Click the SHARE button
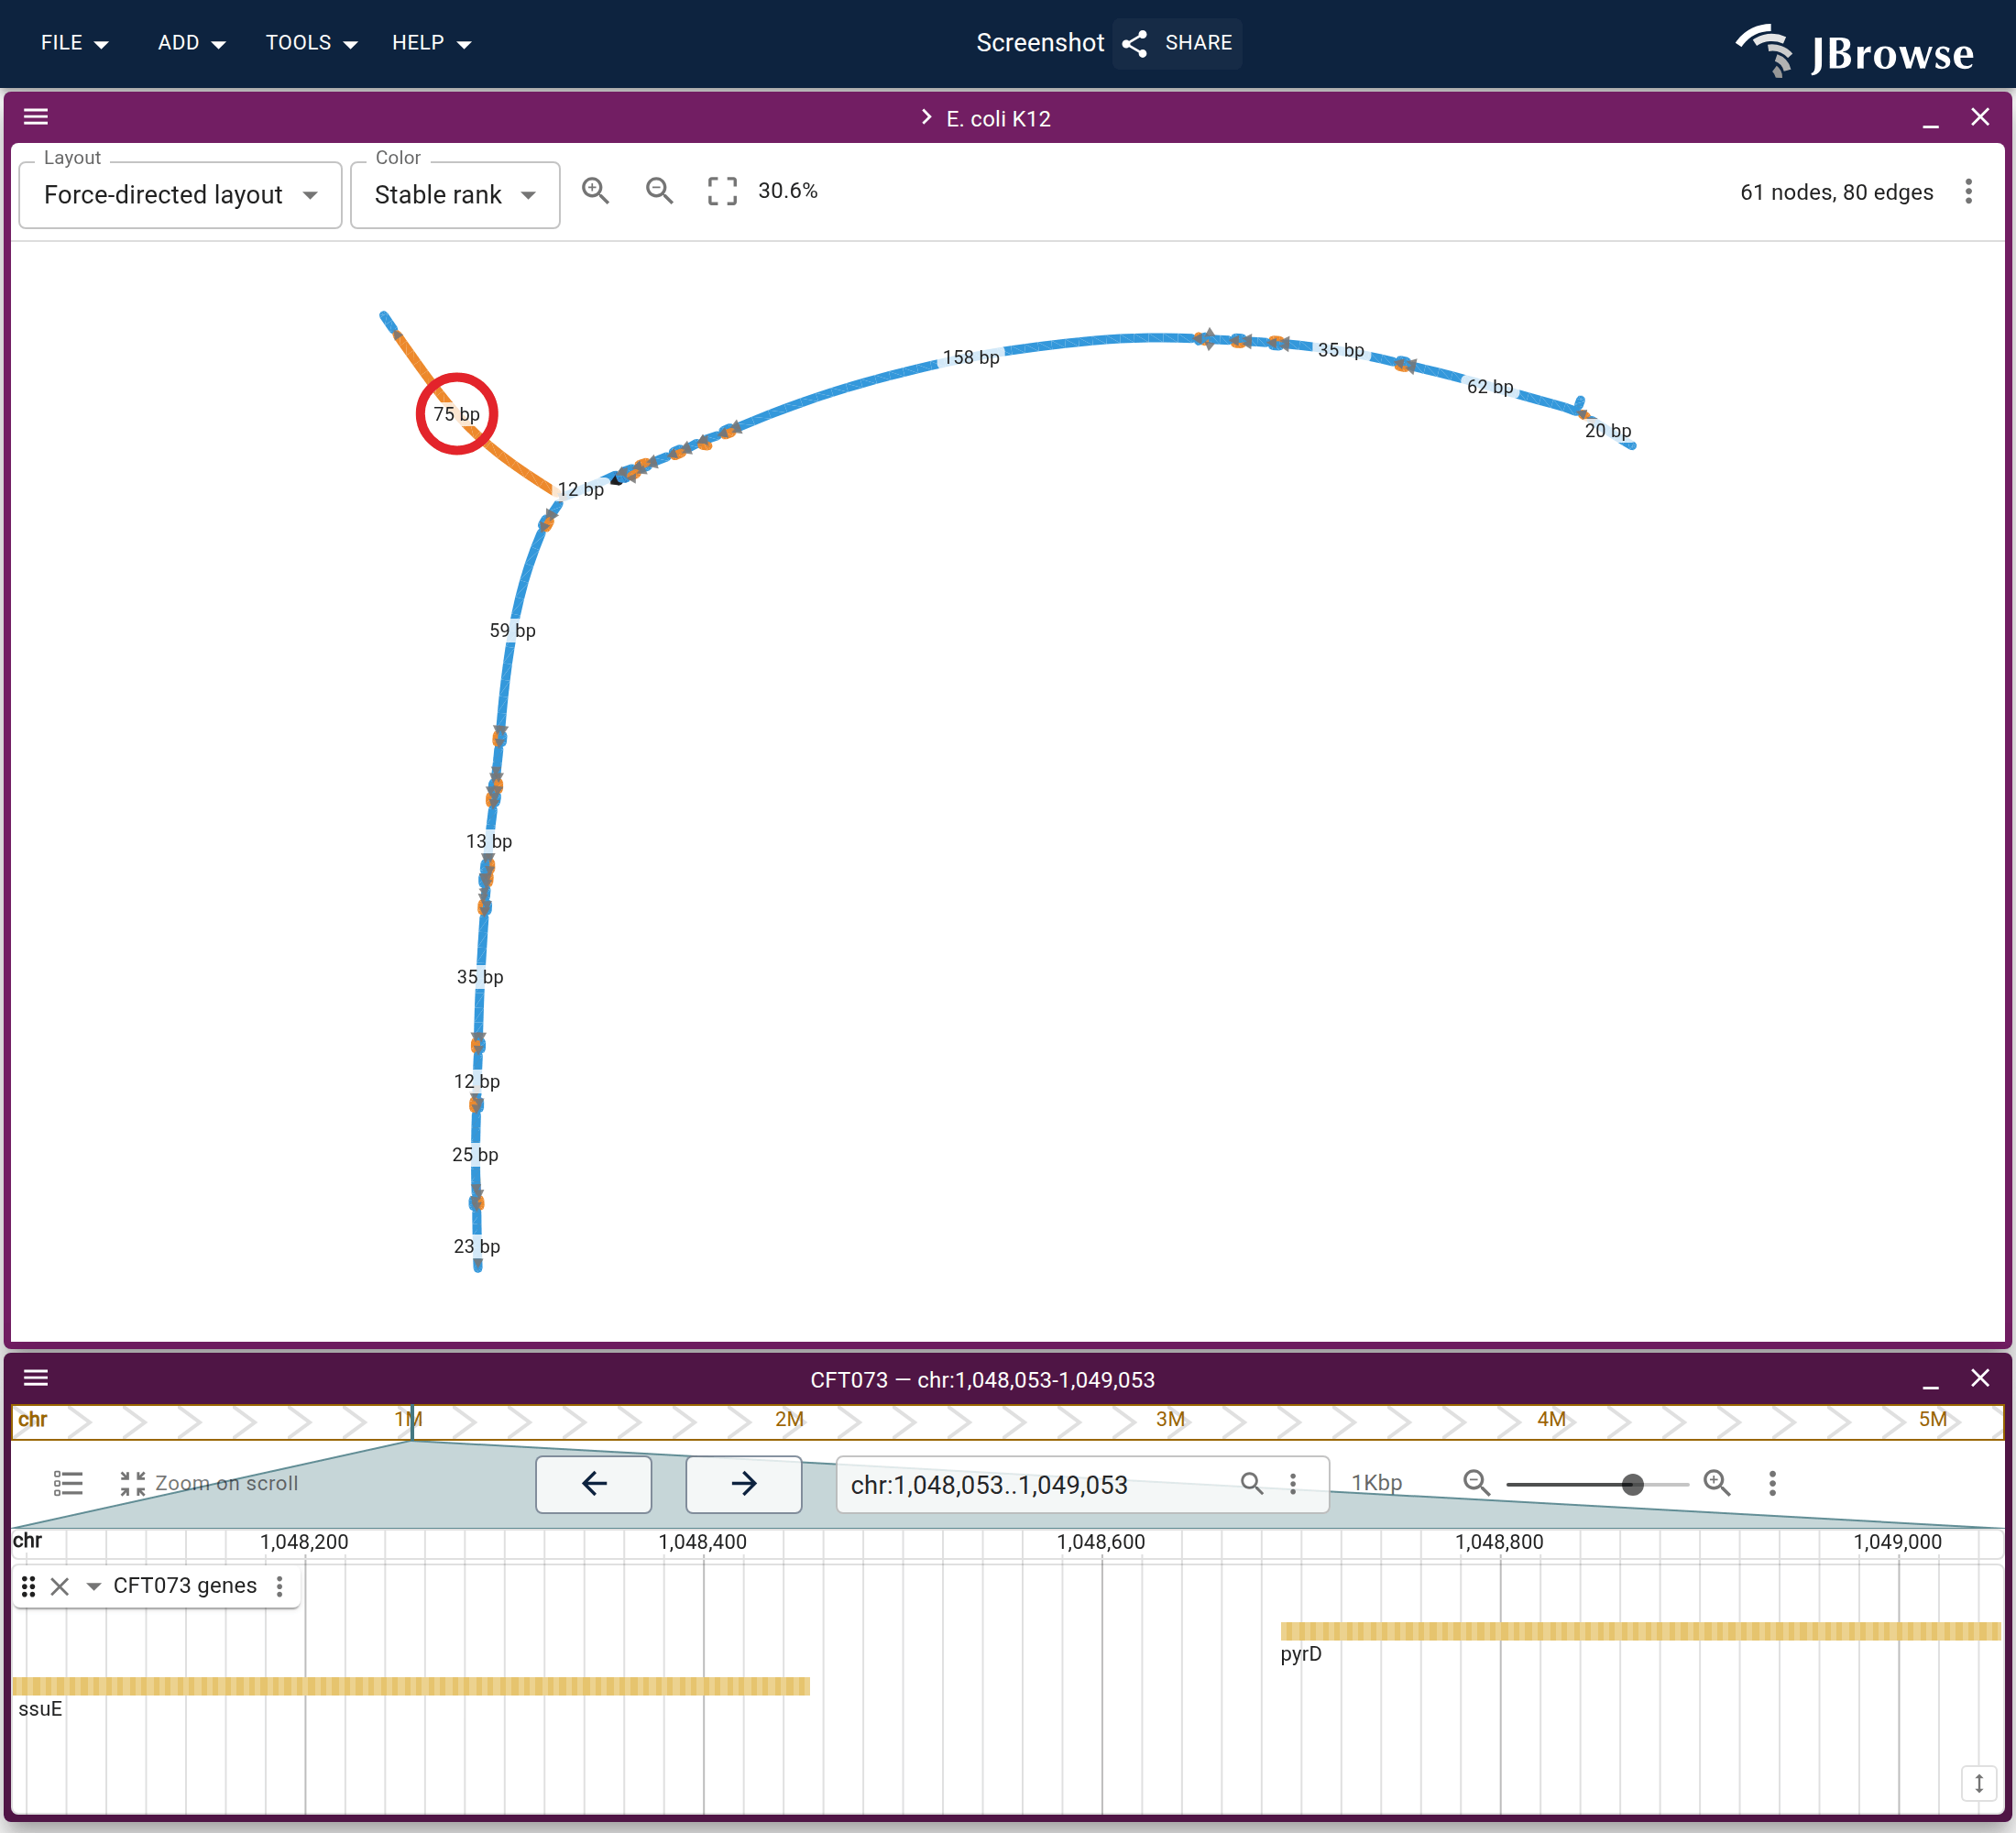Viewport: 2016px width, 1833px height. click(x=1177, y=43)
